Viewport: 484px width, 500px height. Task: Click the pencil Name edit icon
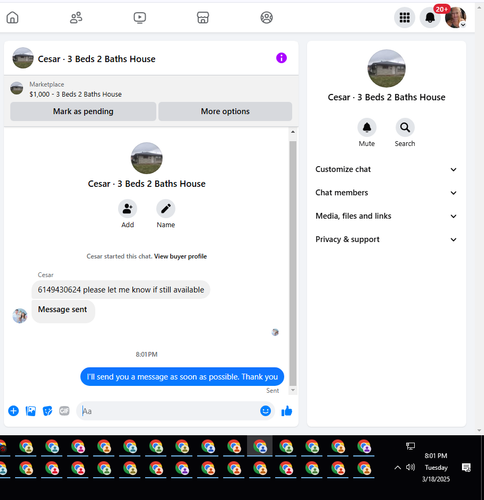tap(166, 209)
